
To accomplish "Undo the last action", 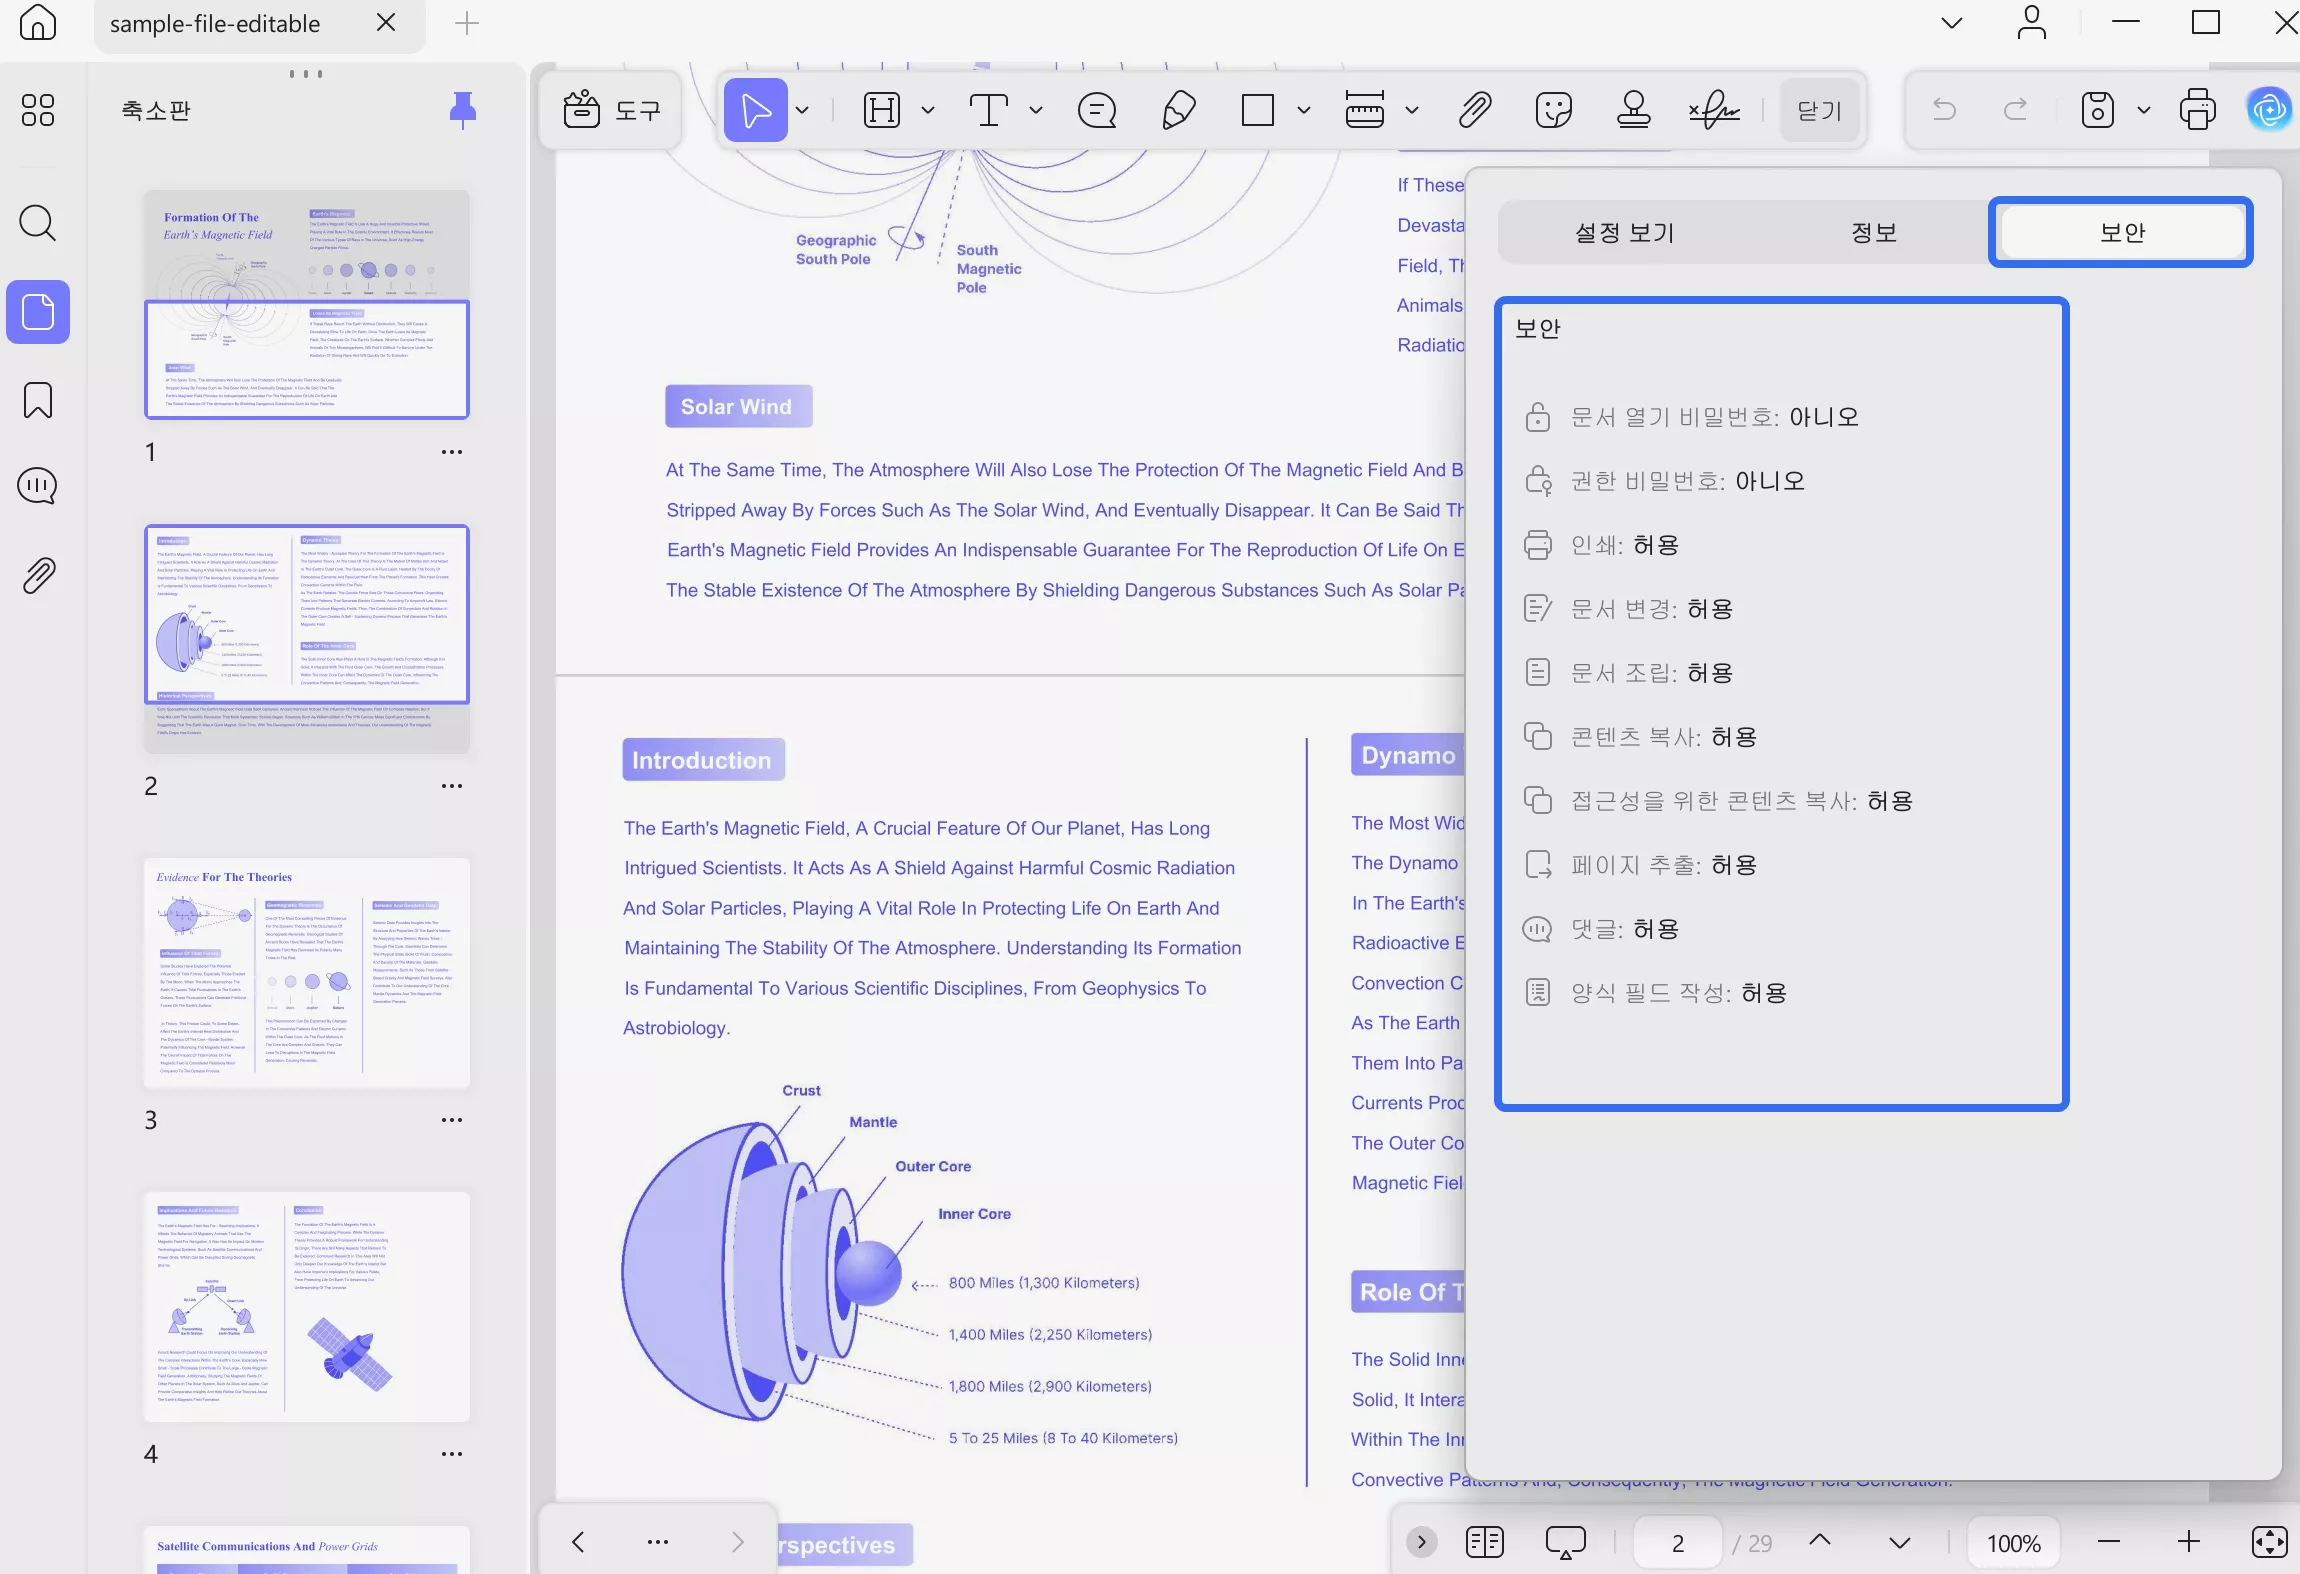I will tap(1944, 109).
